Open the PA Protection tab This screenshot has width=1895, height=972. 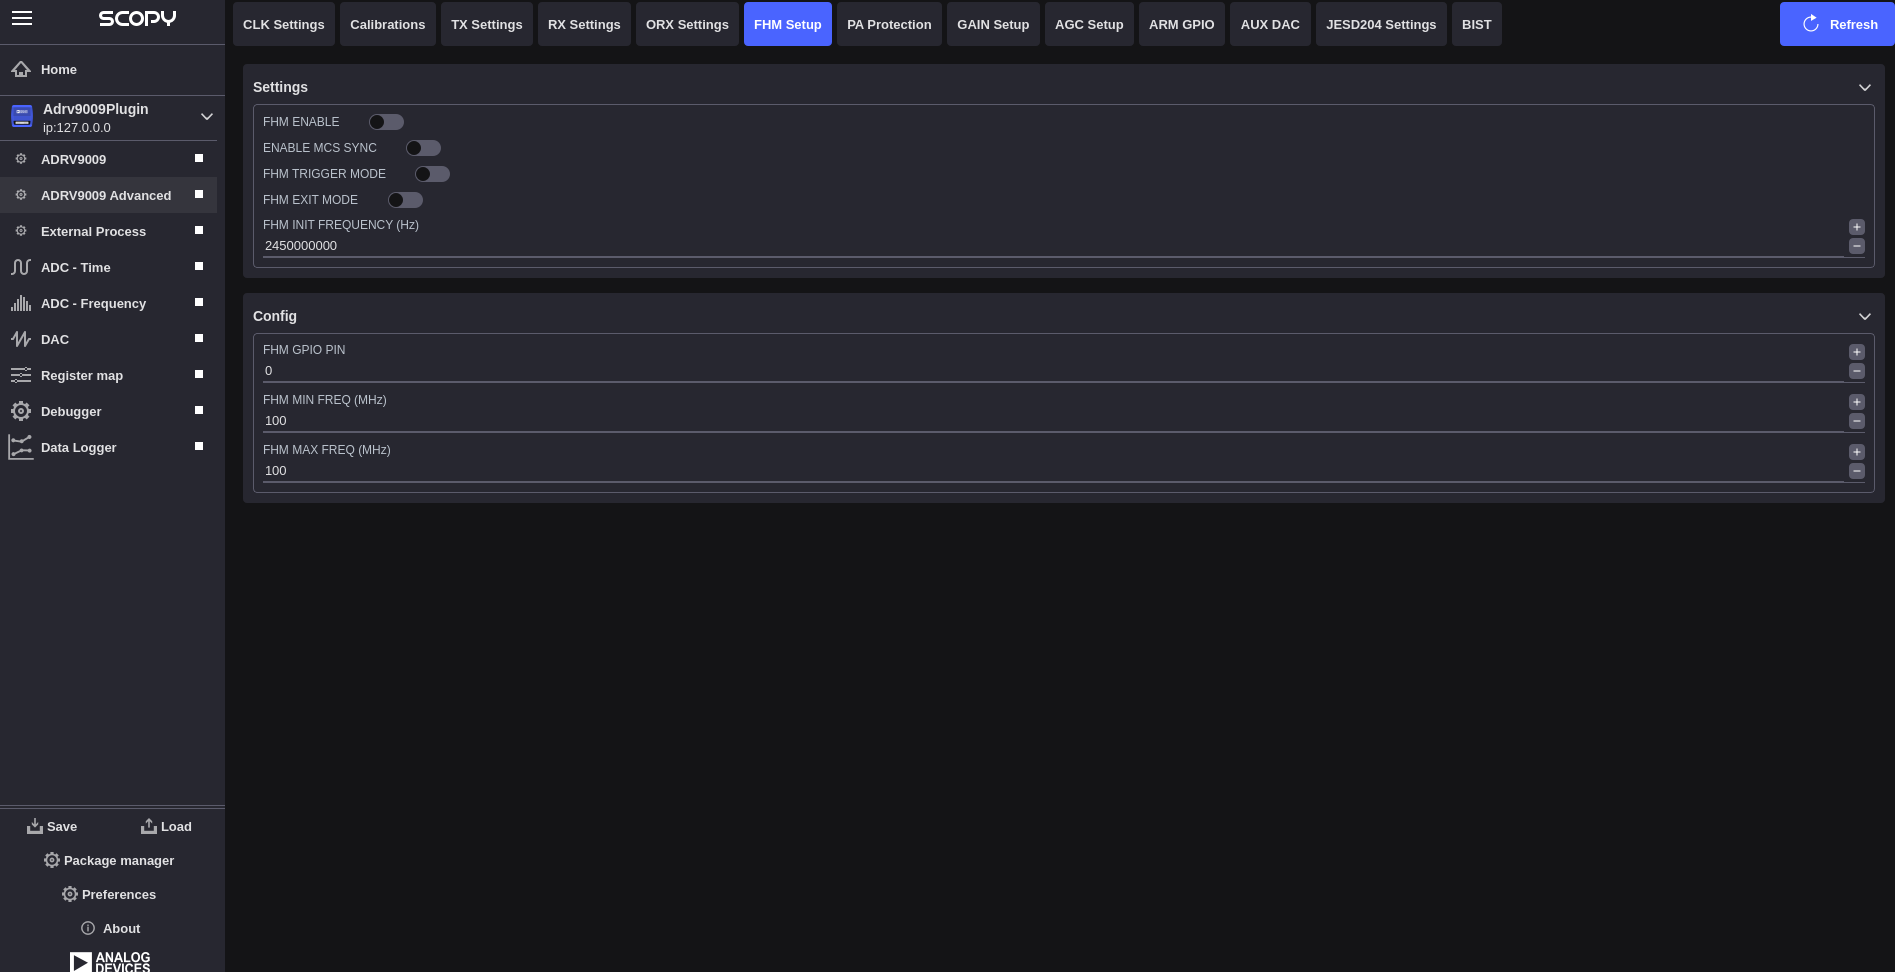[x=889, y=24]
